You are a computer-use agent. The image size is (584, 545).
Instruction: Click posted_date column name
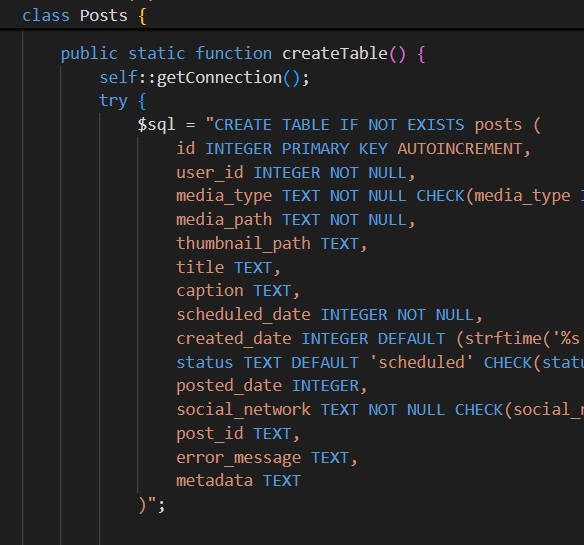coord(229,387)
